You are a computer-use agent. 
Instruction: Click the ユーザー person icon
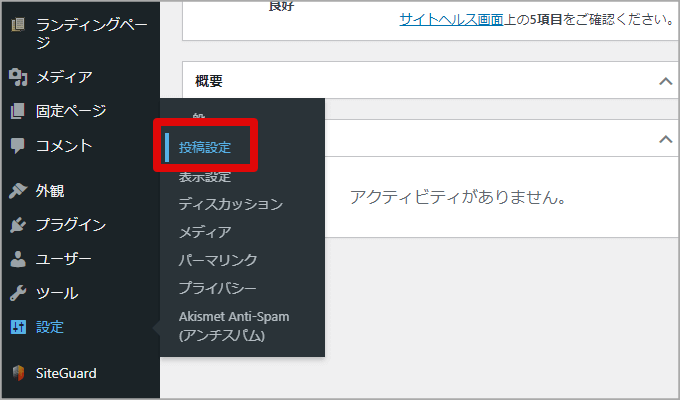coord(18,259)
